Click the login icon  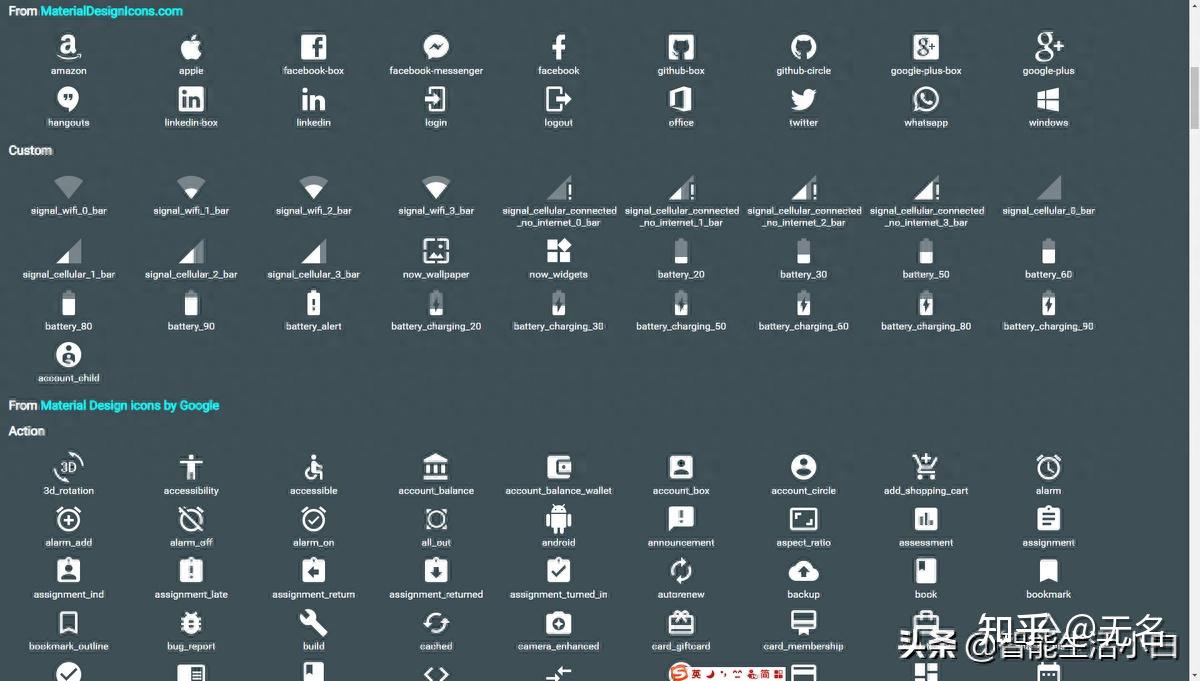coord(436,99)
